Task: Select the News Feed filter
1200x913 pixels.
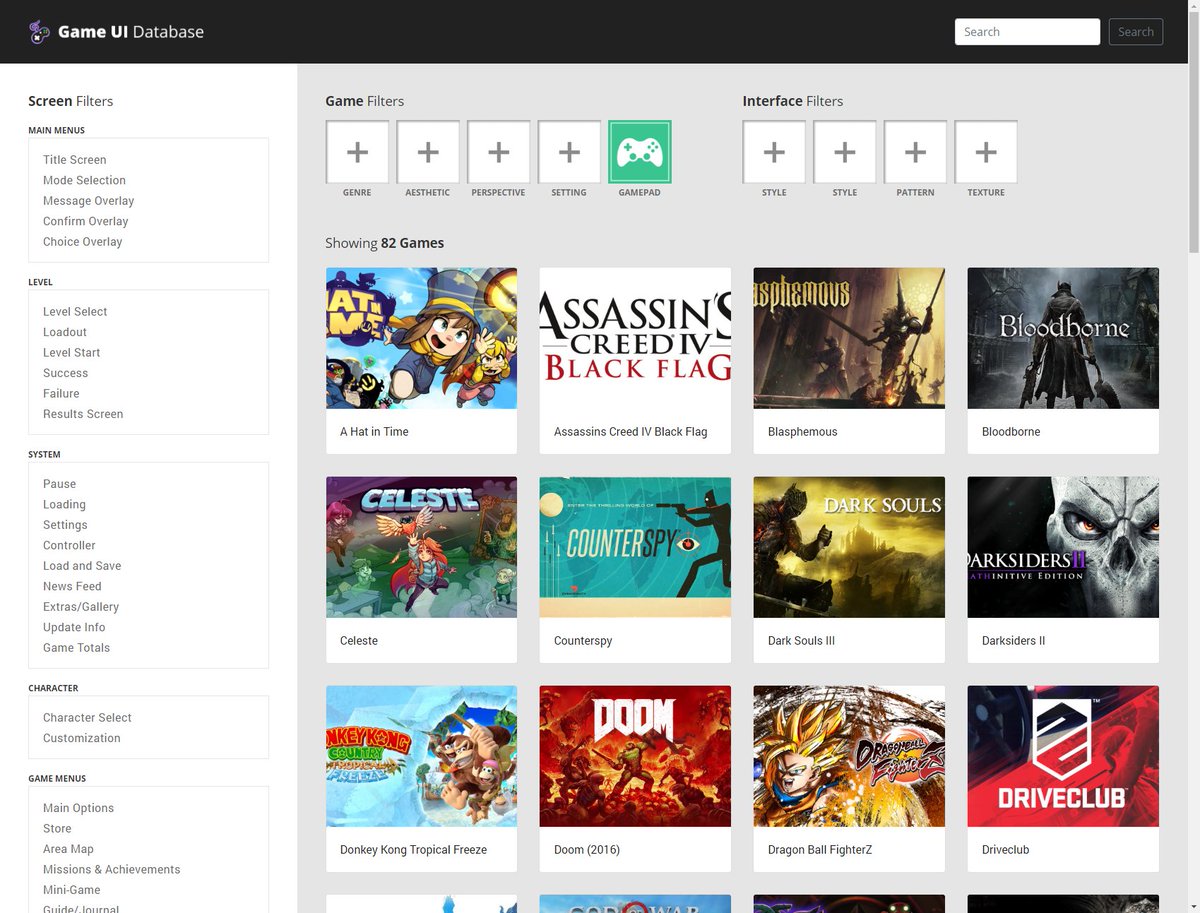Action: coord(72,587)
